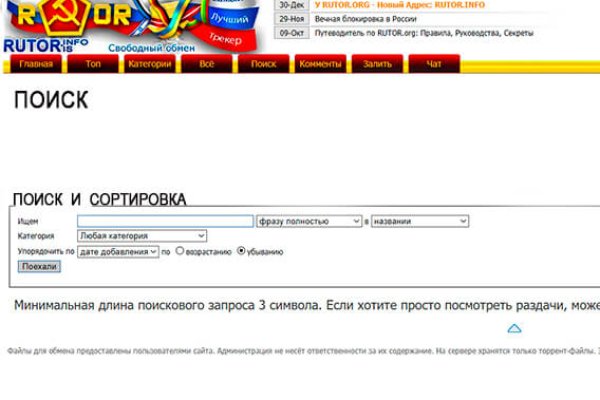Expand the 'фразу полностью' dropdown
This screenshot has width=600, height=400.
(309, 221)
